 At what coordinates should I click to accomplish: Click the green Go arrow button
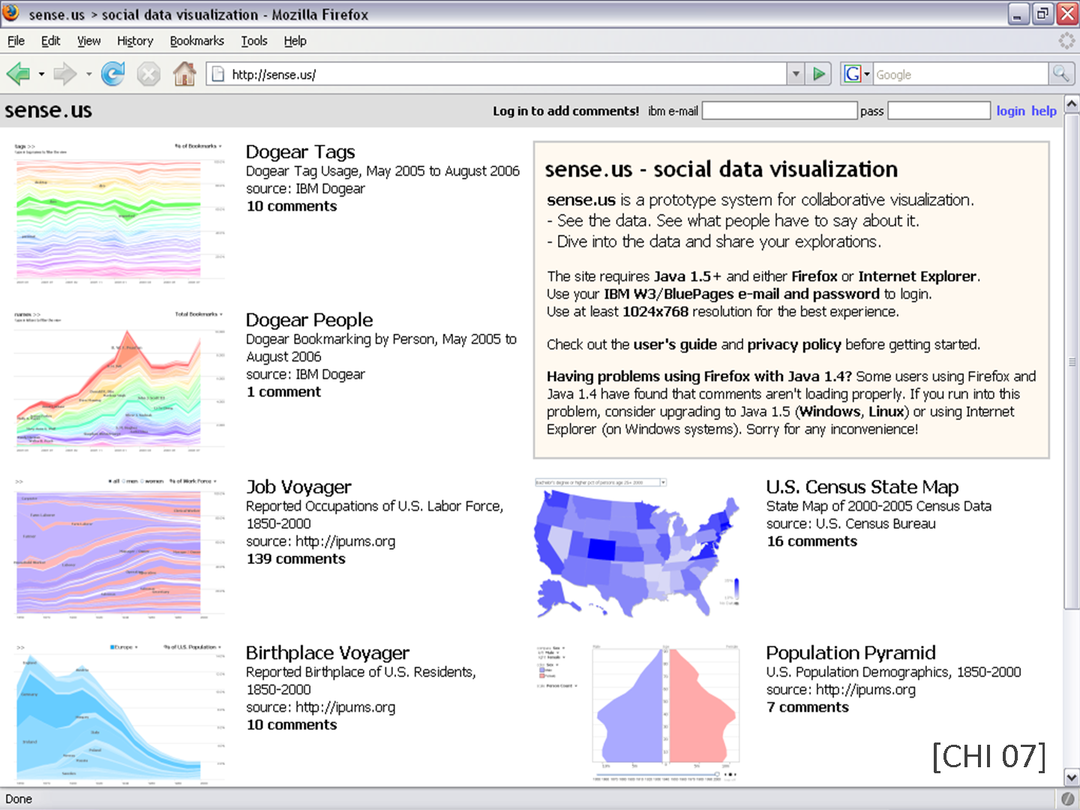coord(819,74)
